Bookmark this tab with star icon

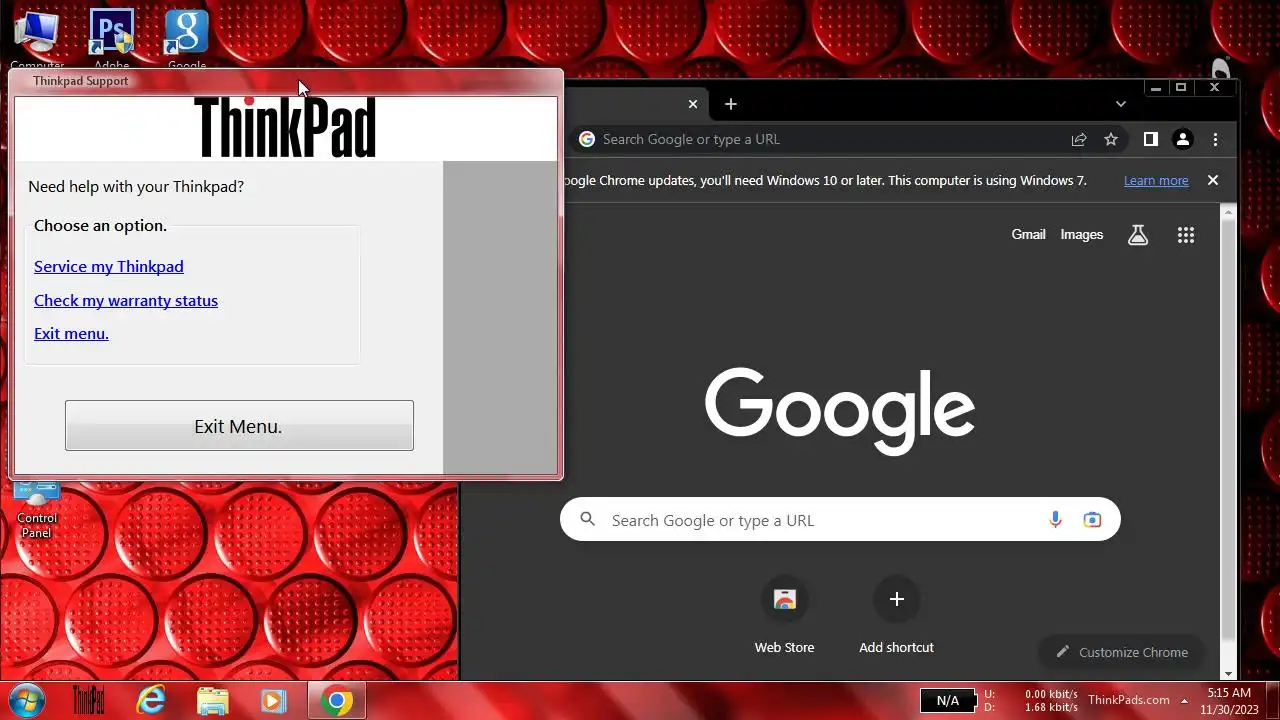[1111, 140]
